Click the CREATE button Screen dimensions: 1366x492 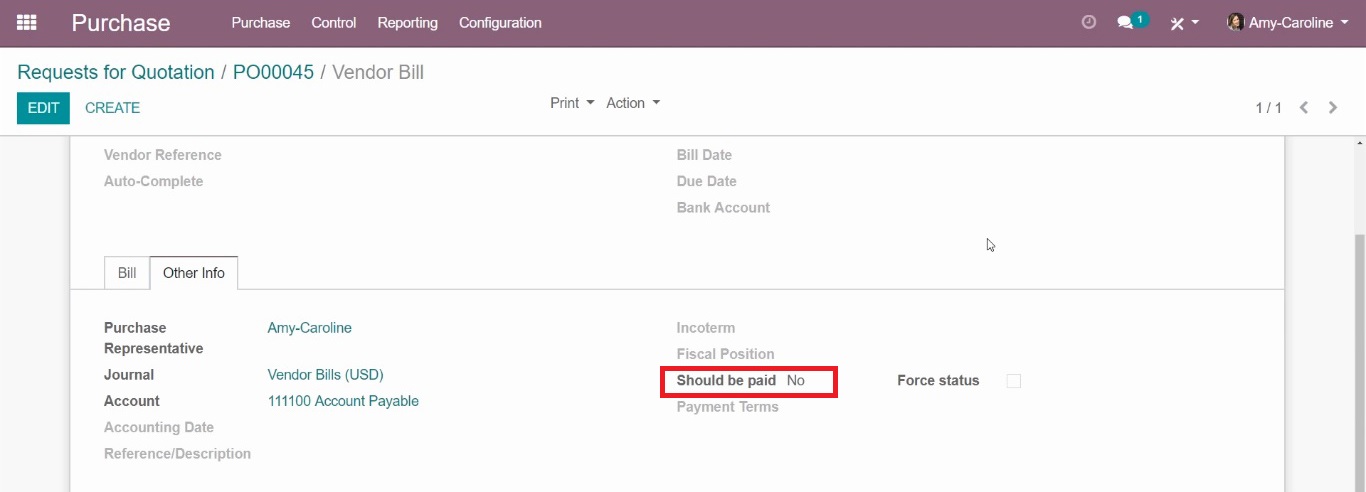[112, 108]
